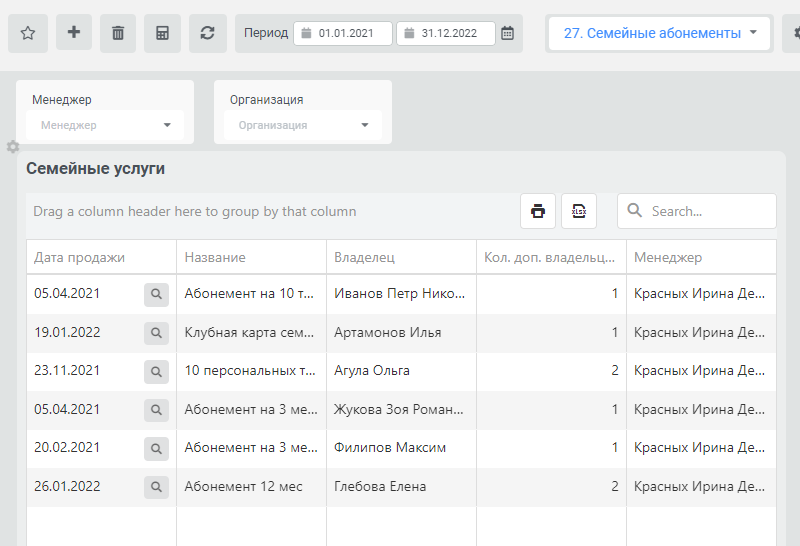Click the Search input field
Image resolution: width=800 pixels, height=546 pixels.
[696, 211]
